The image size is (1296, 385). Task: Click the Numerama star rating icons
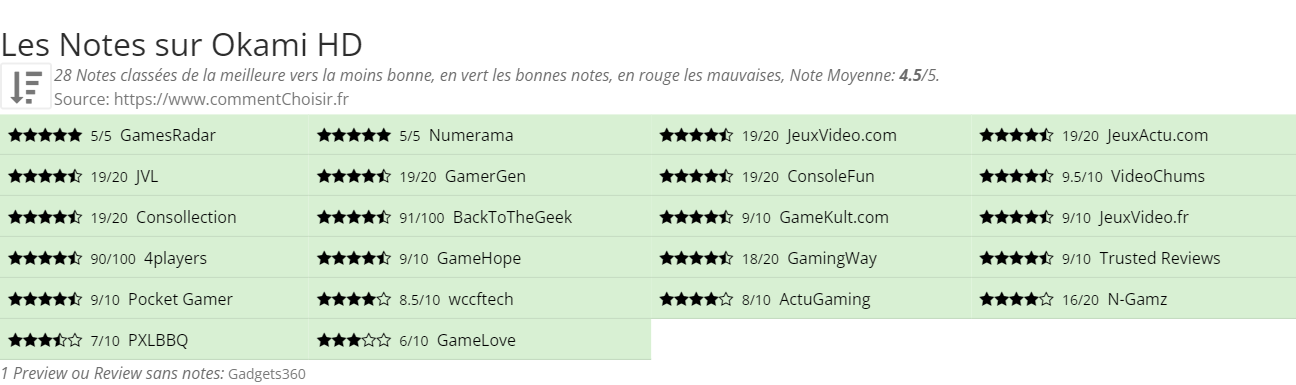pyautogui.click(x=354, y=136)
